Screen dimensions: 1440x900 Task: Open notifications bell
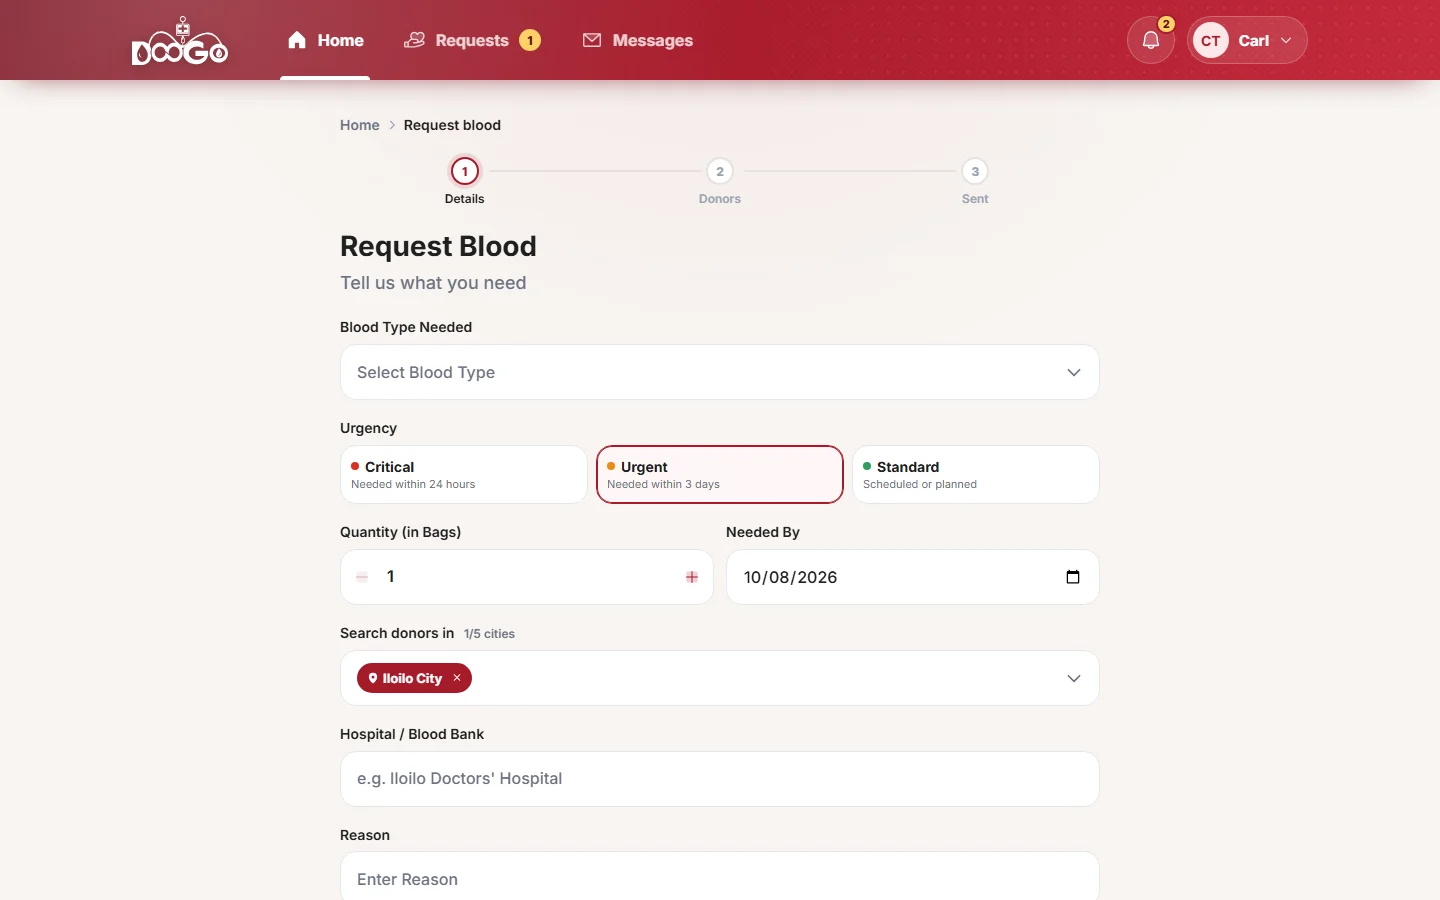[x=1151, y=40]
